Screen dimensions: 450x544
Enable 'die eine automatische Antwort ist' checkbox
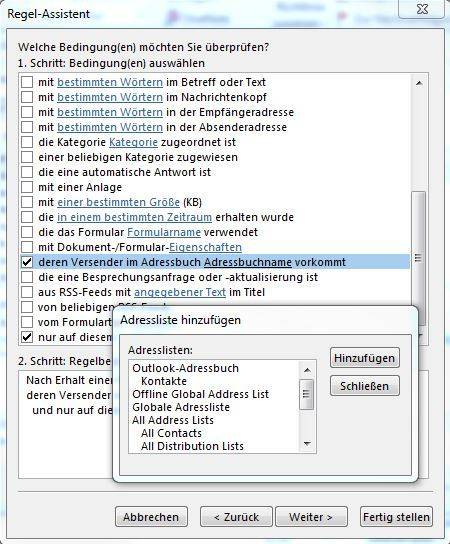pos(27,172)
